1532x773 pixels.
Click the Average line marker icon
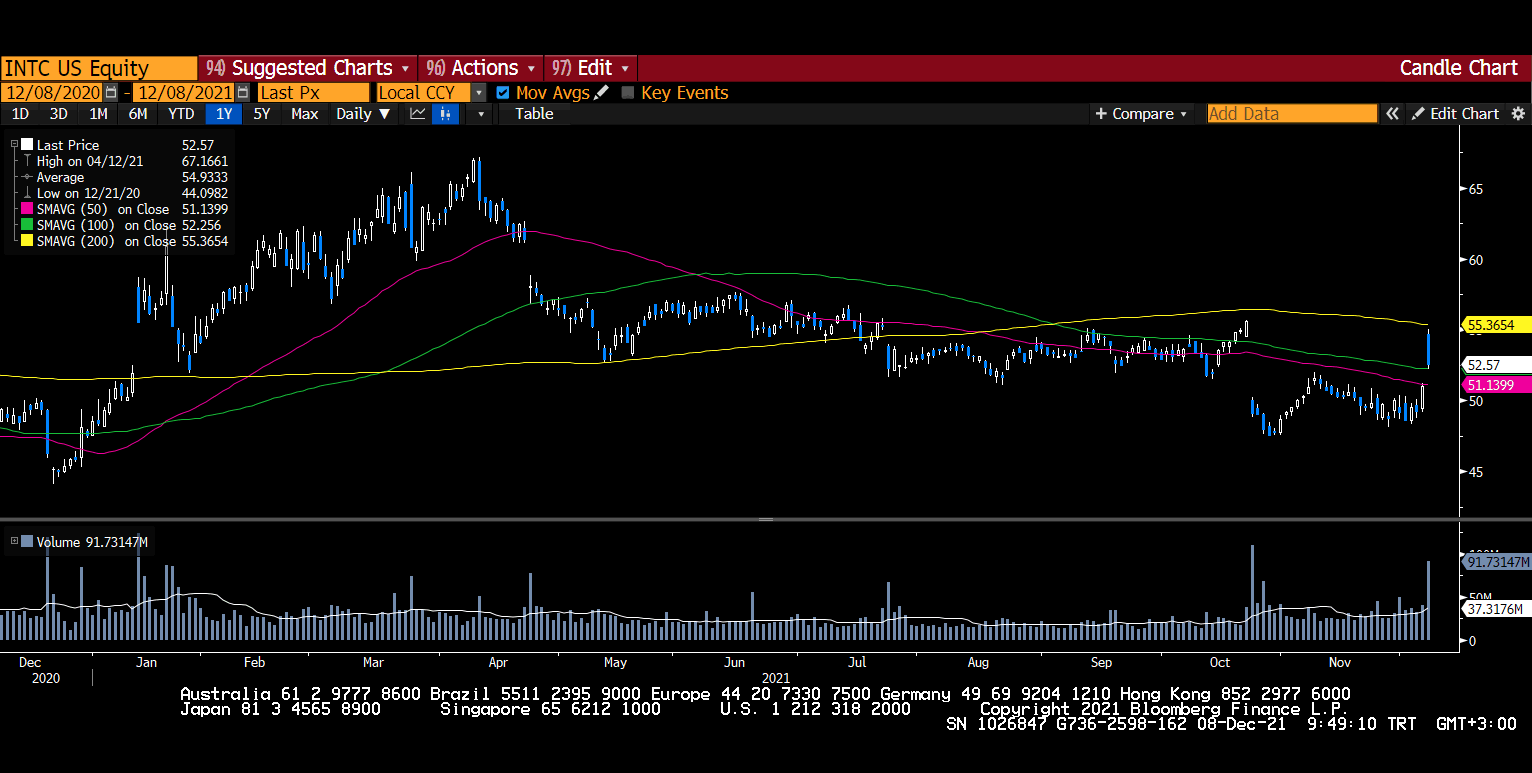(28, 177)
